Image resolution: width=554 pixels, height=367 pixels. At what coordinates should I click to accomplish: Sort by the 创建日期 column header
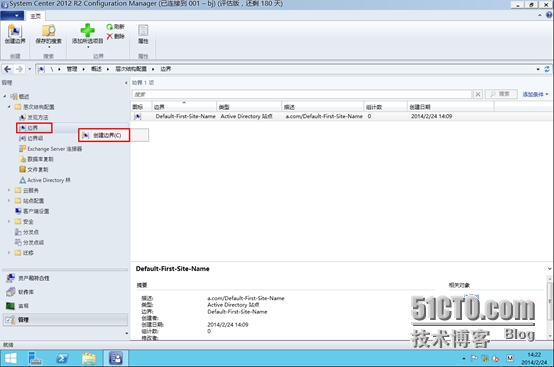tap(450, 107)
